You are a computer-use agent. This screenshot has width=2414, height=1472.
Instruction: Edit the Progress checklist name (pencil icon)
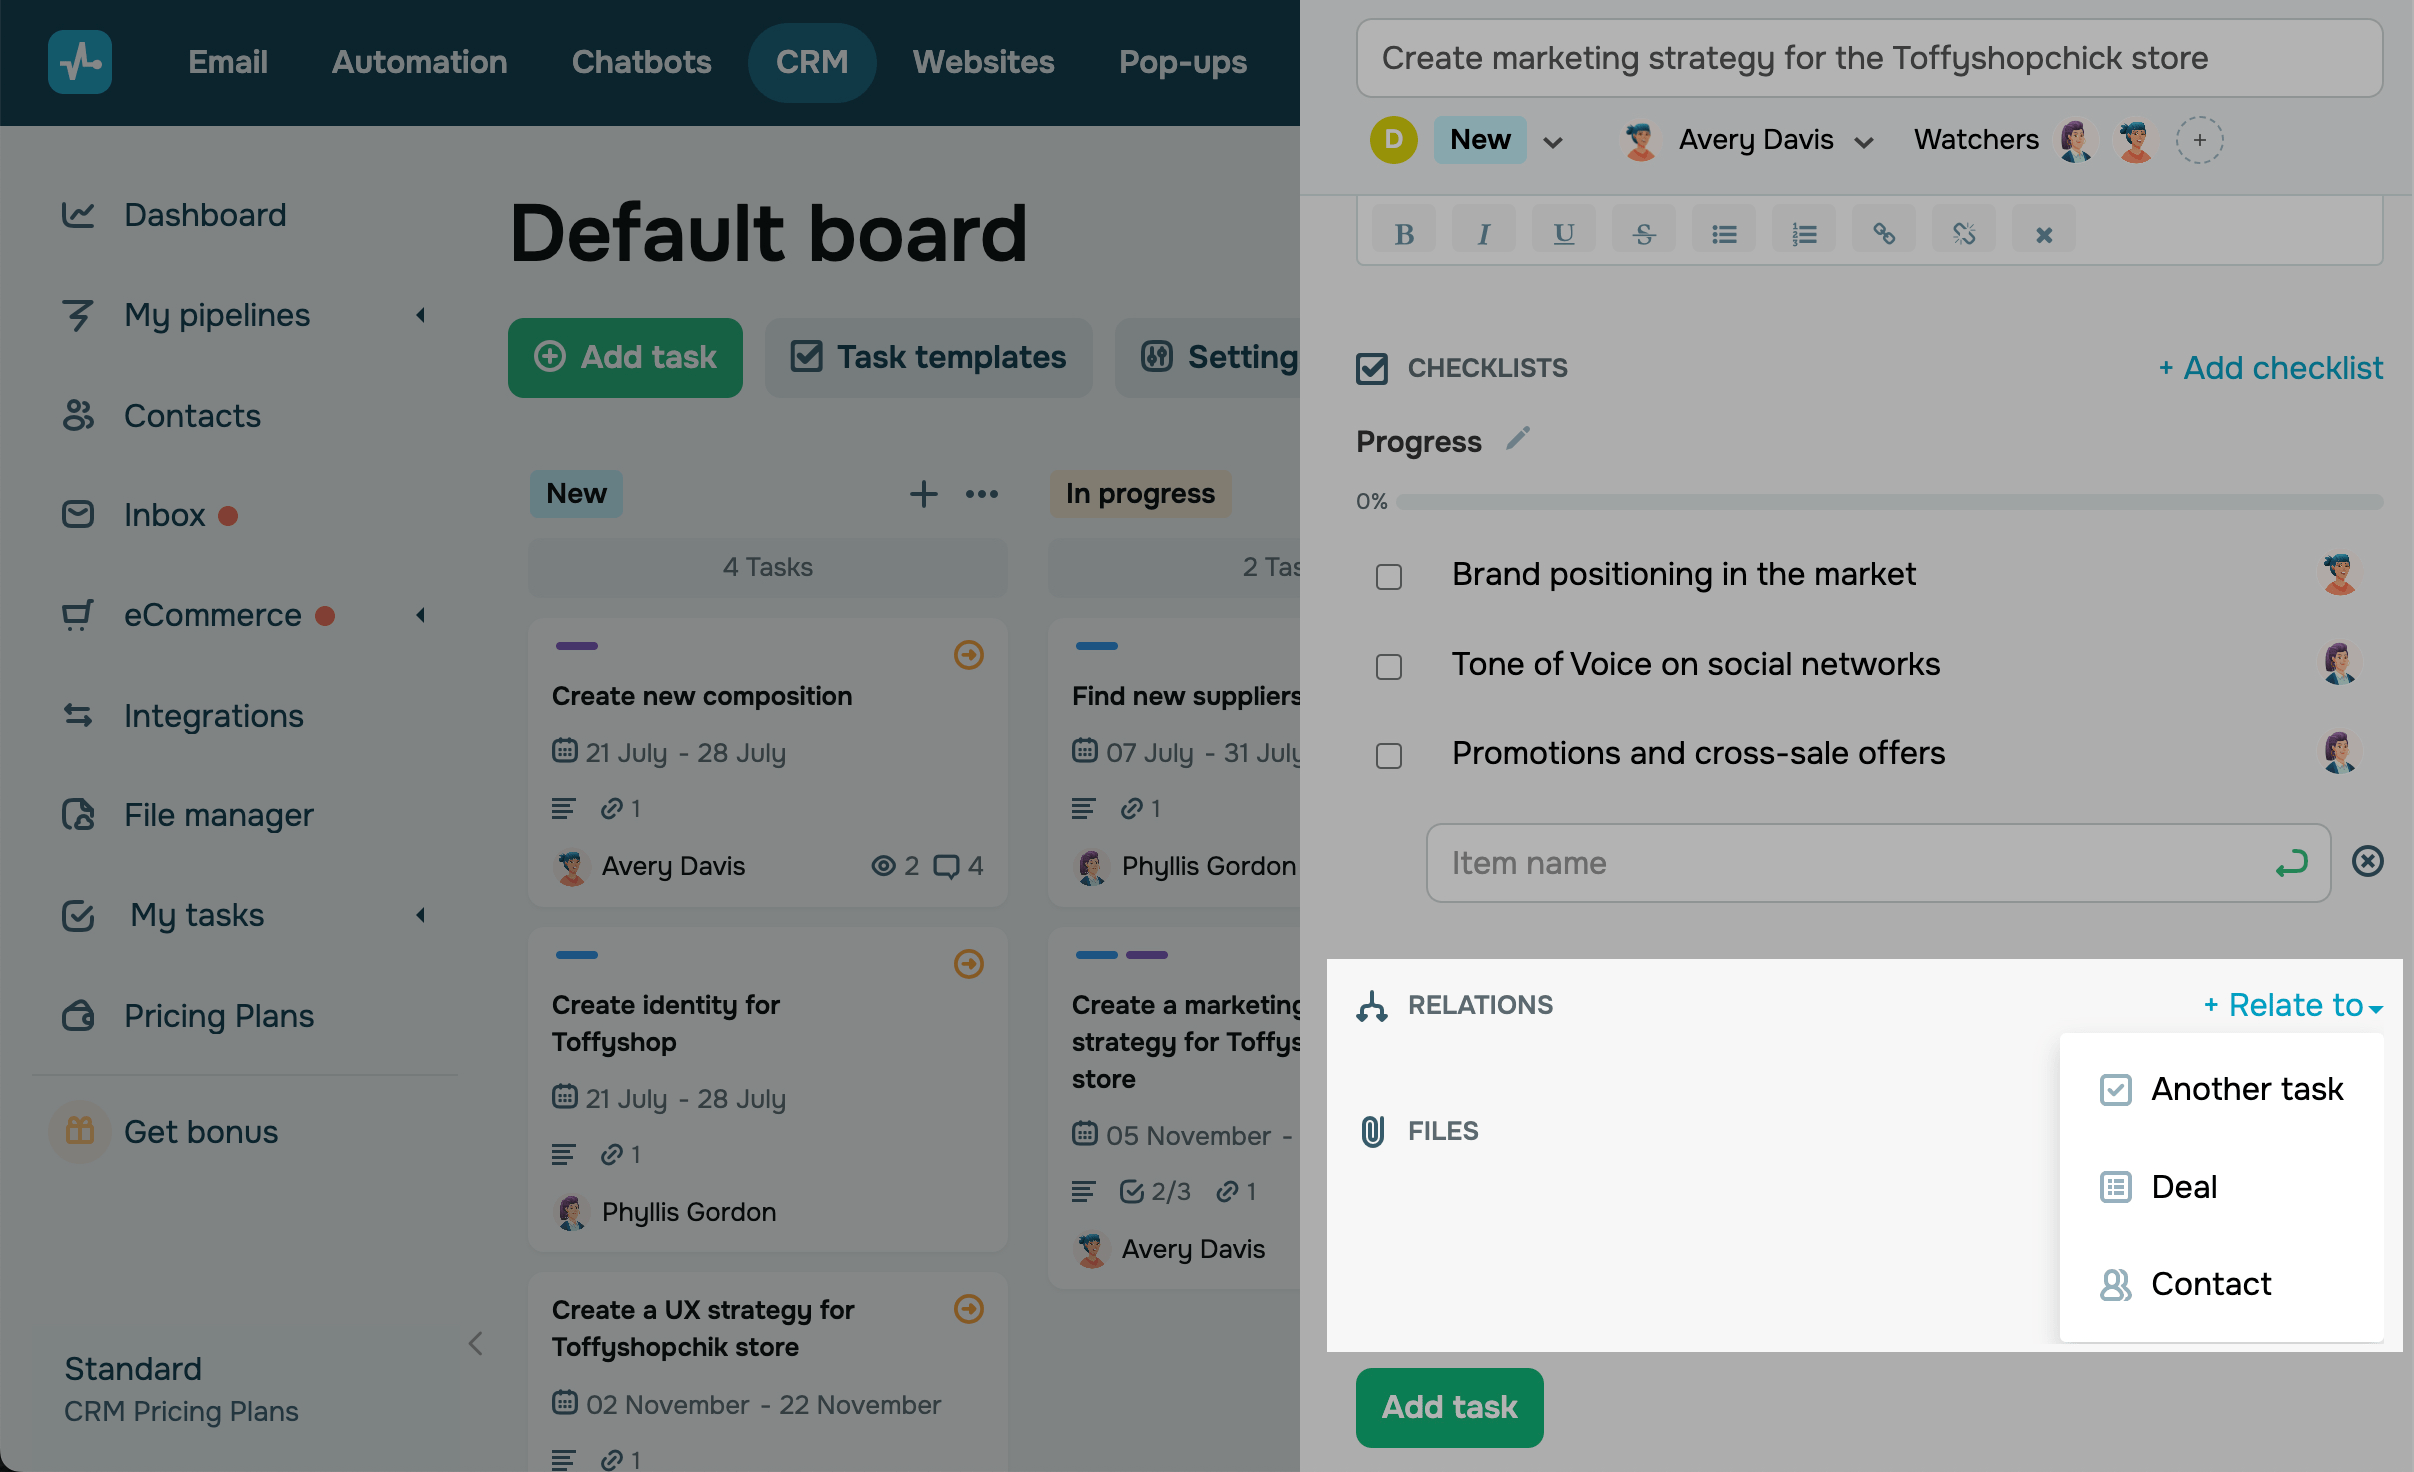coord(1518,439)
